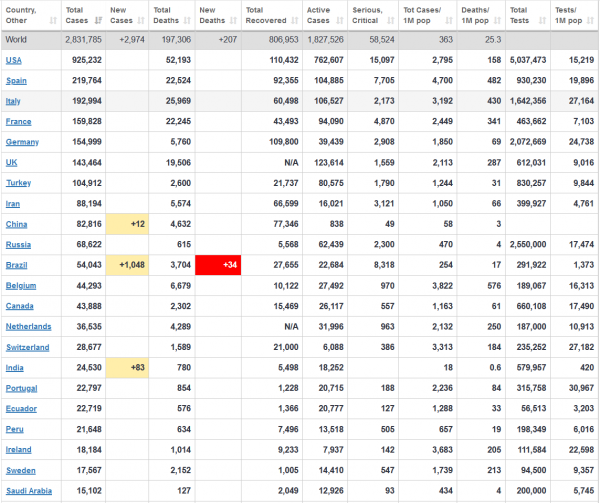Viewport: 600px width, 503px height.
Task: Click Tests/1M pop sort icon
Action: [591, 21]
